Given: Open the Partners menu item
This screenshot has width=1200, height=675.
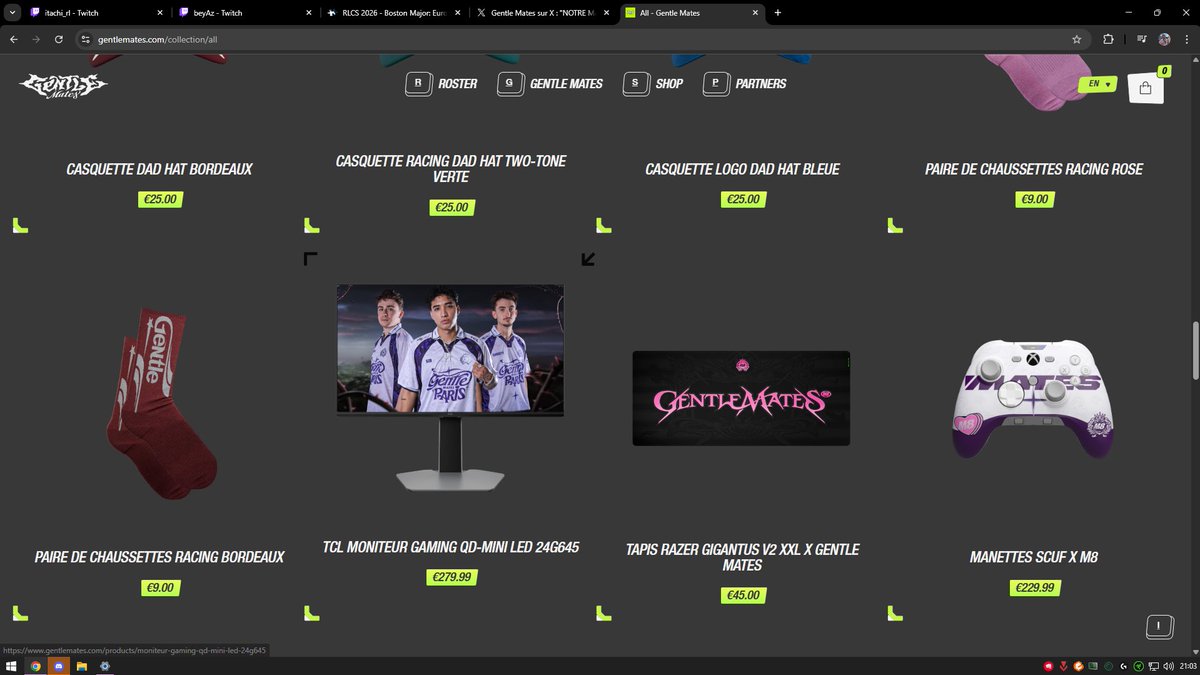Looking at the screenshot, I should coord(745,84).
